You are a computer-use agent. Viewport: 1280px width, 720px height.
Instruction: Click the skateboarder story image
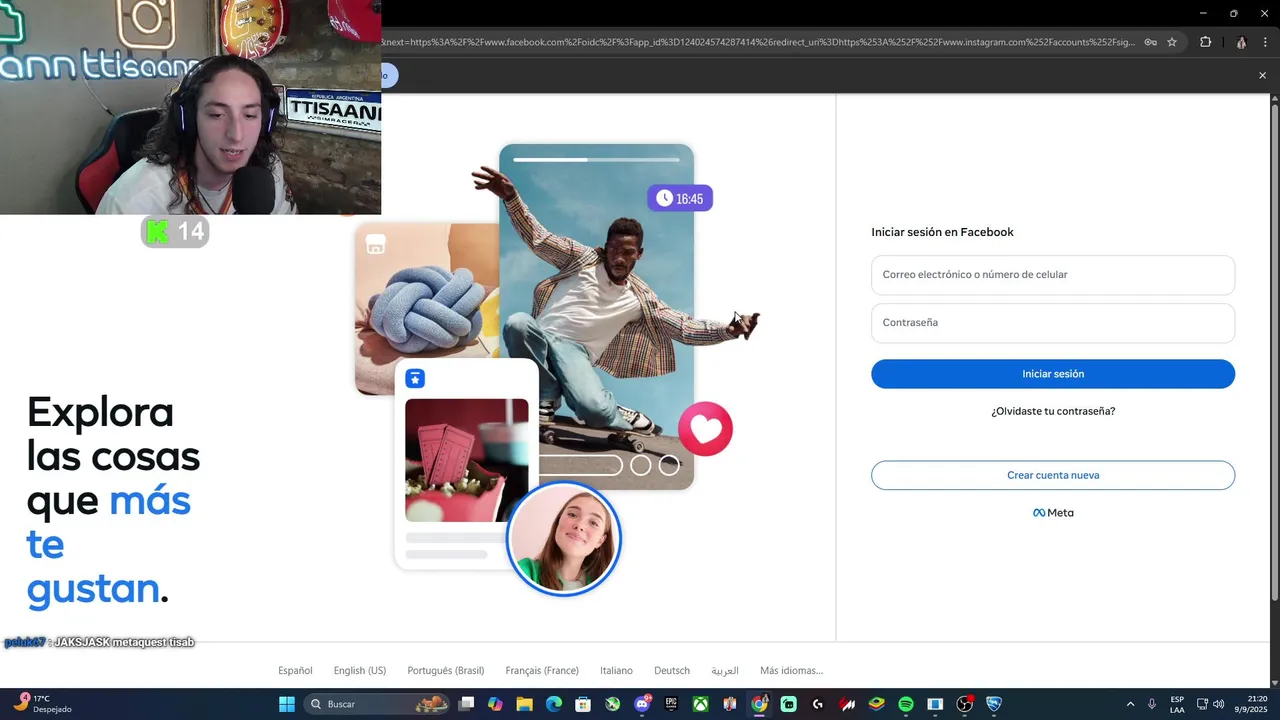596,317
